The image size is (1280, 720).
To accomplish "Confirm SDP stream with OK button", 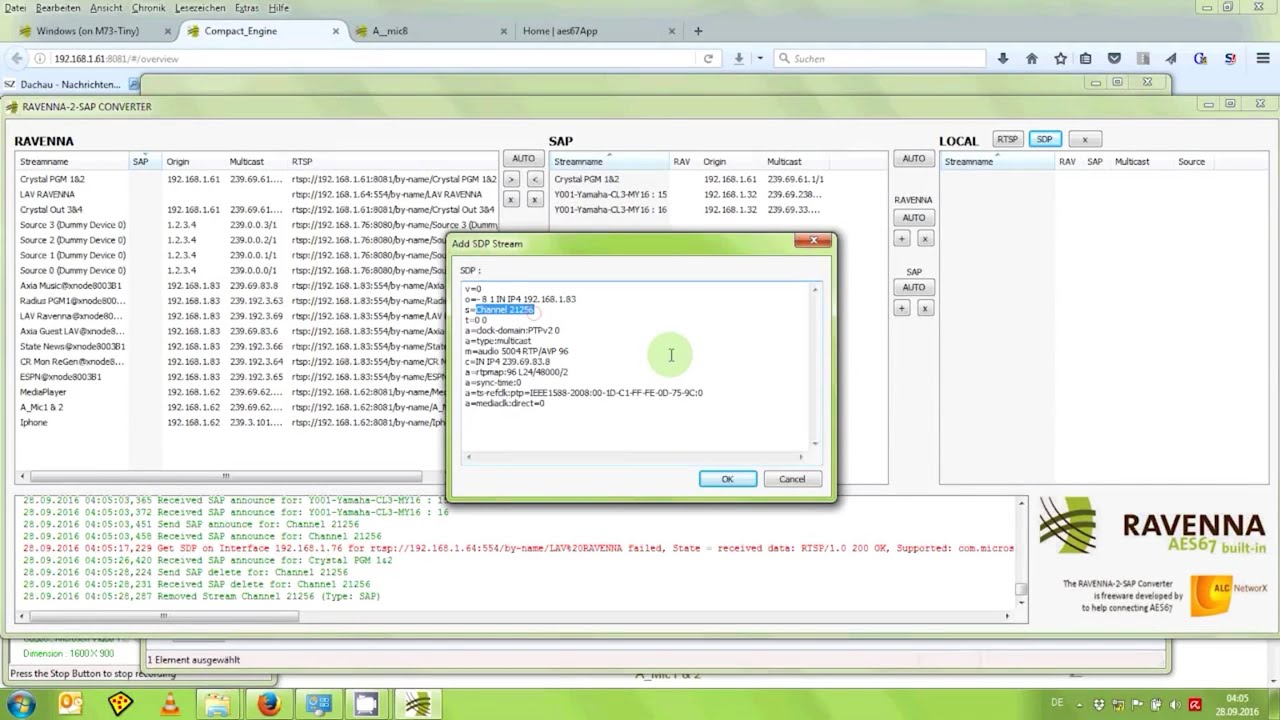I will (x=727, y=479).
